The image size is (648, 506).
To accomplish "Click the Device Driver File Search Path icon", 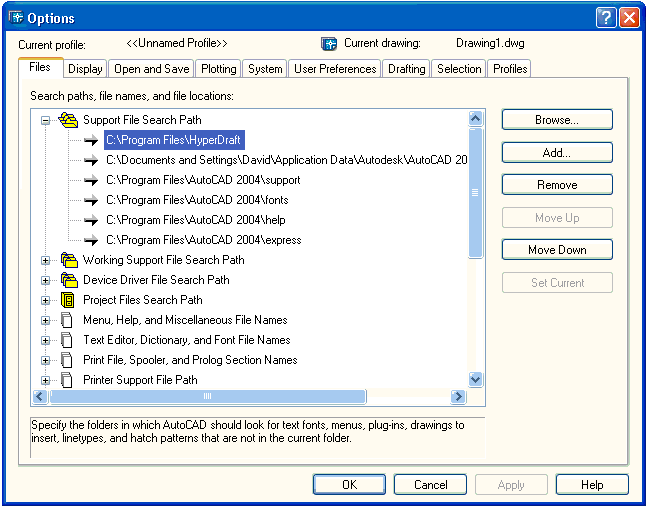I will coord(69,280).
